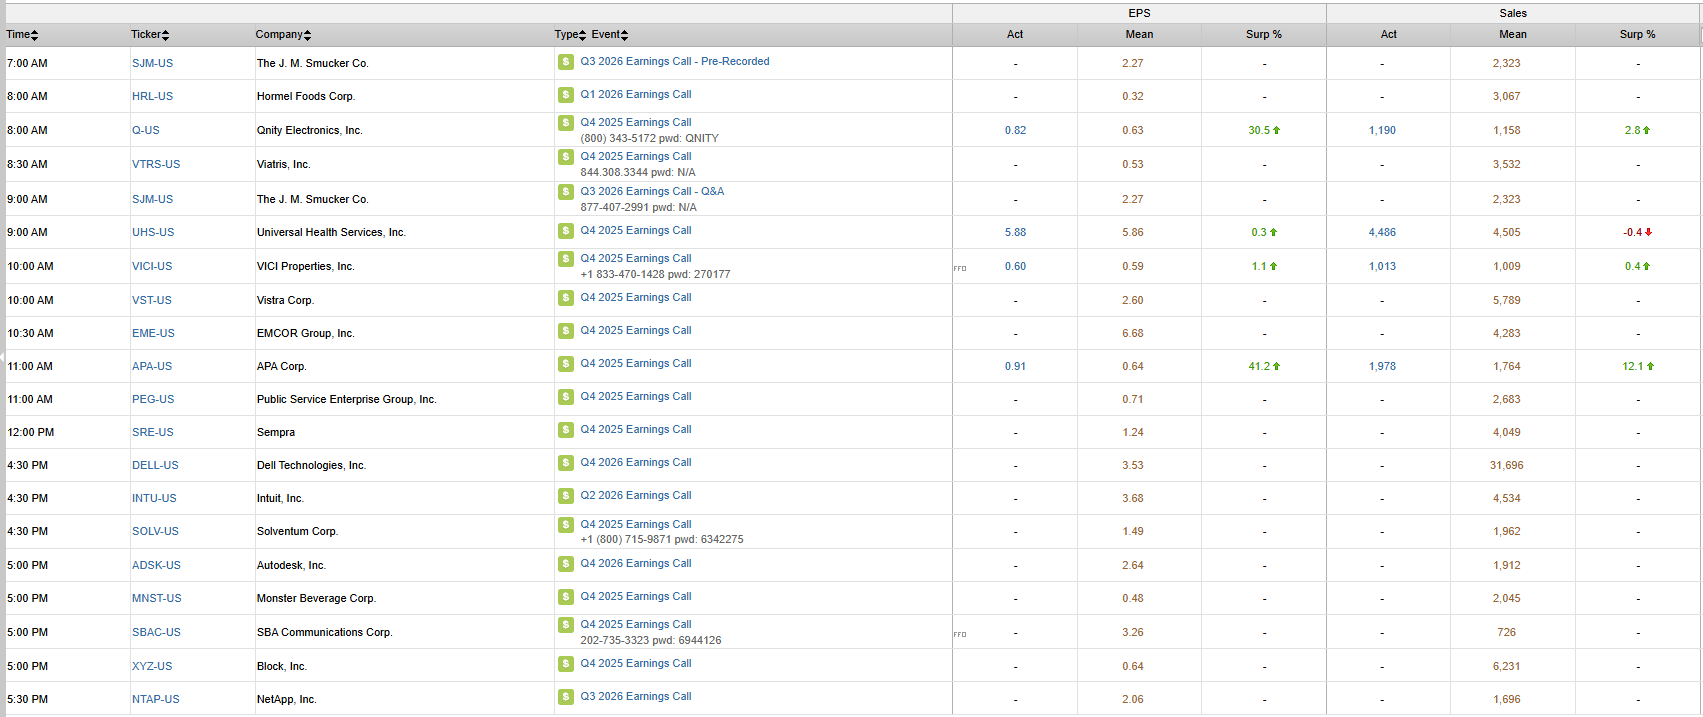Viewport: 1703px width, 717px height.
Task: Click the green earnings icon for Hormel Foods
Action: tap(566, 95)
